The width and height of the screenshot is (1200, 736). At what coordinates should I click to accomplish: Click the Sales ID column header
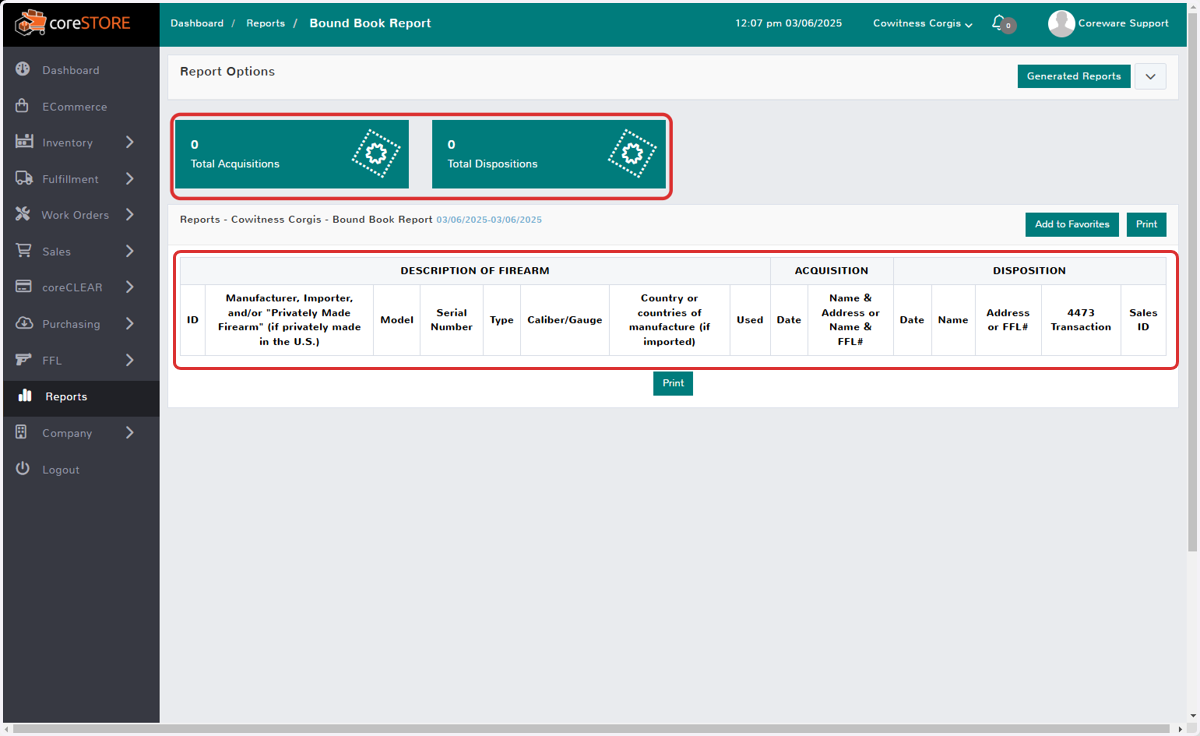click(x=1143, y=320)
